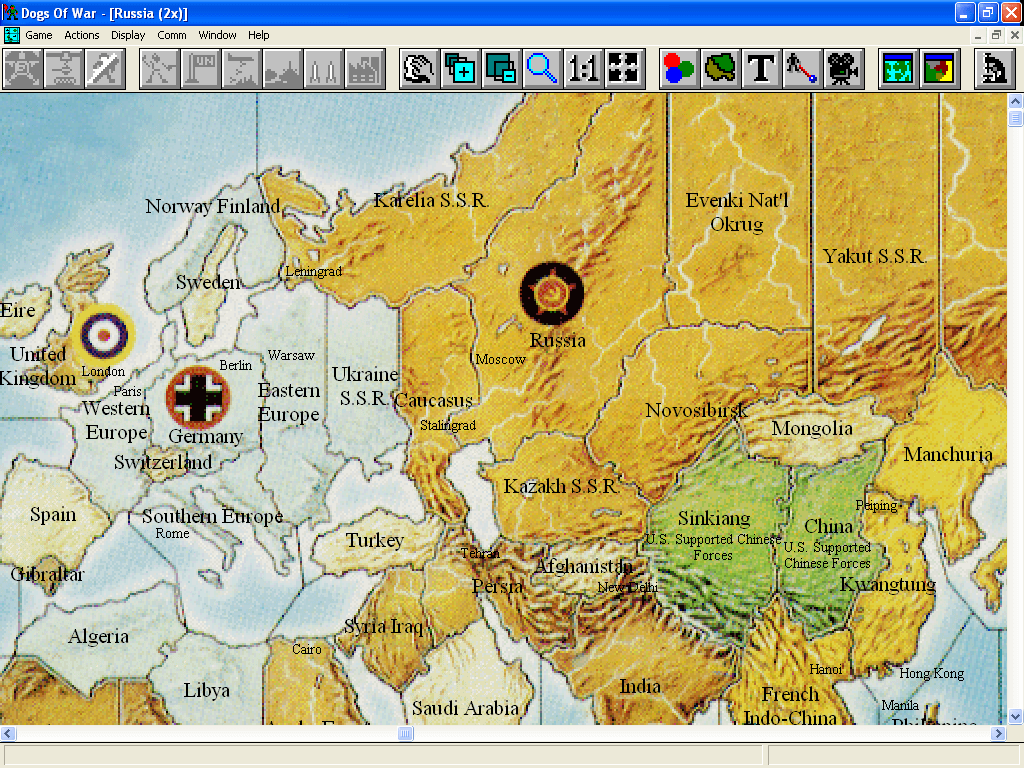Click the UN flag toolbar icon
Image resolution: width=1024 pixels, height=768 pixels.
(200, 69)
